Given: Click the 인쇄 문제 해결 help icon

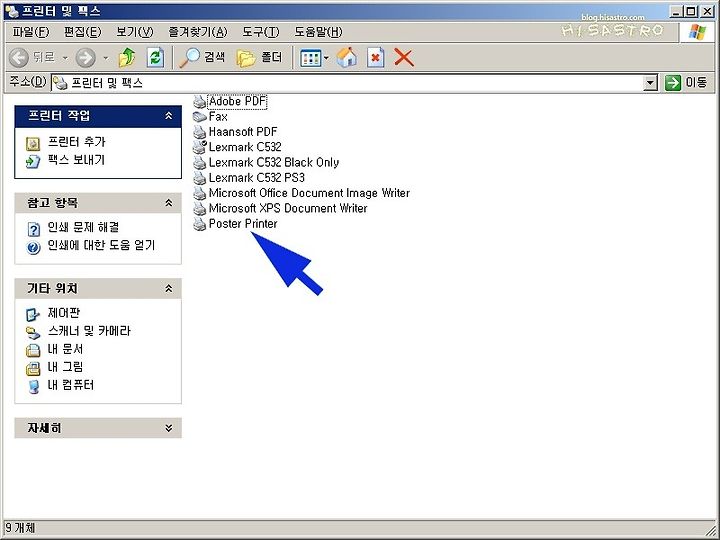Looking at the screenshot, I should [x=33, y=228].
